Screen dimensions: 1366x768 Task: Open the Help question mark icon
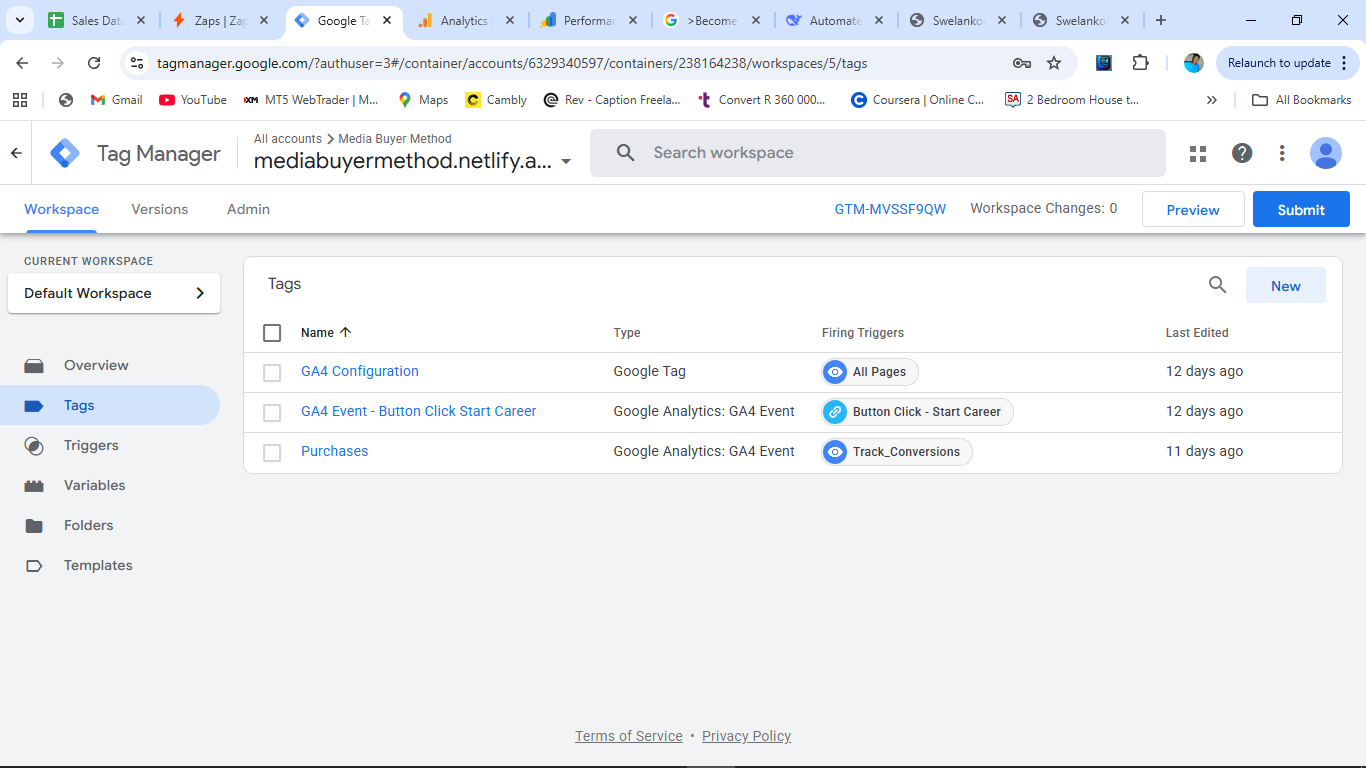(x=1242, y=153)
